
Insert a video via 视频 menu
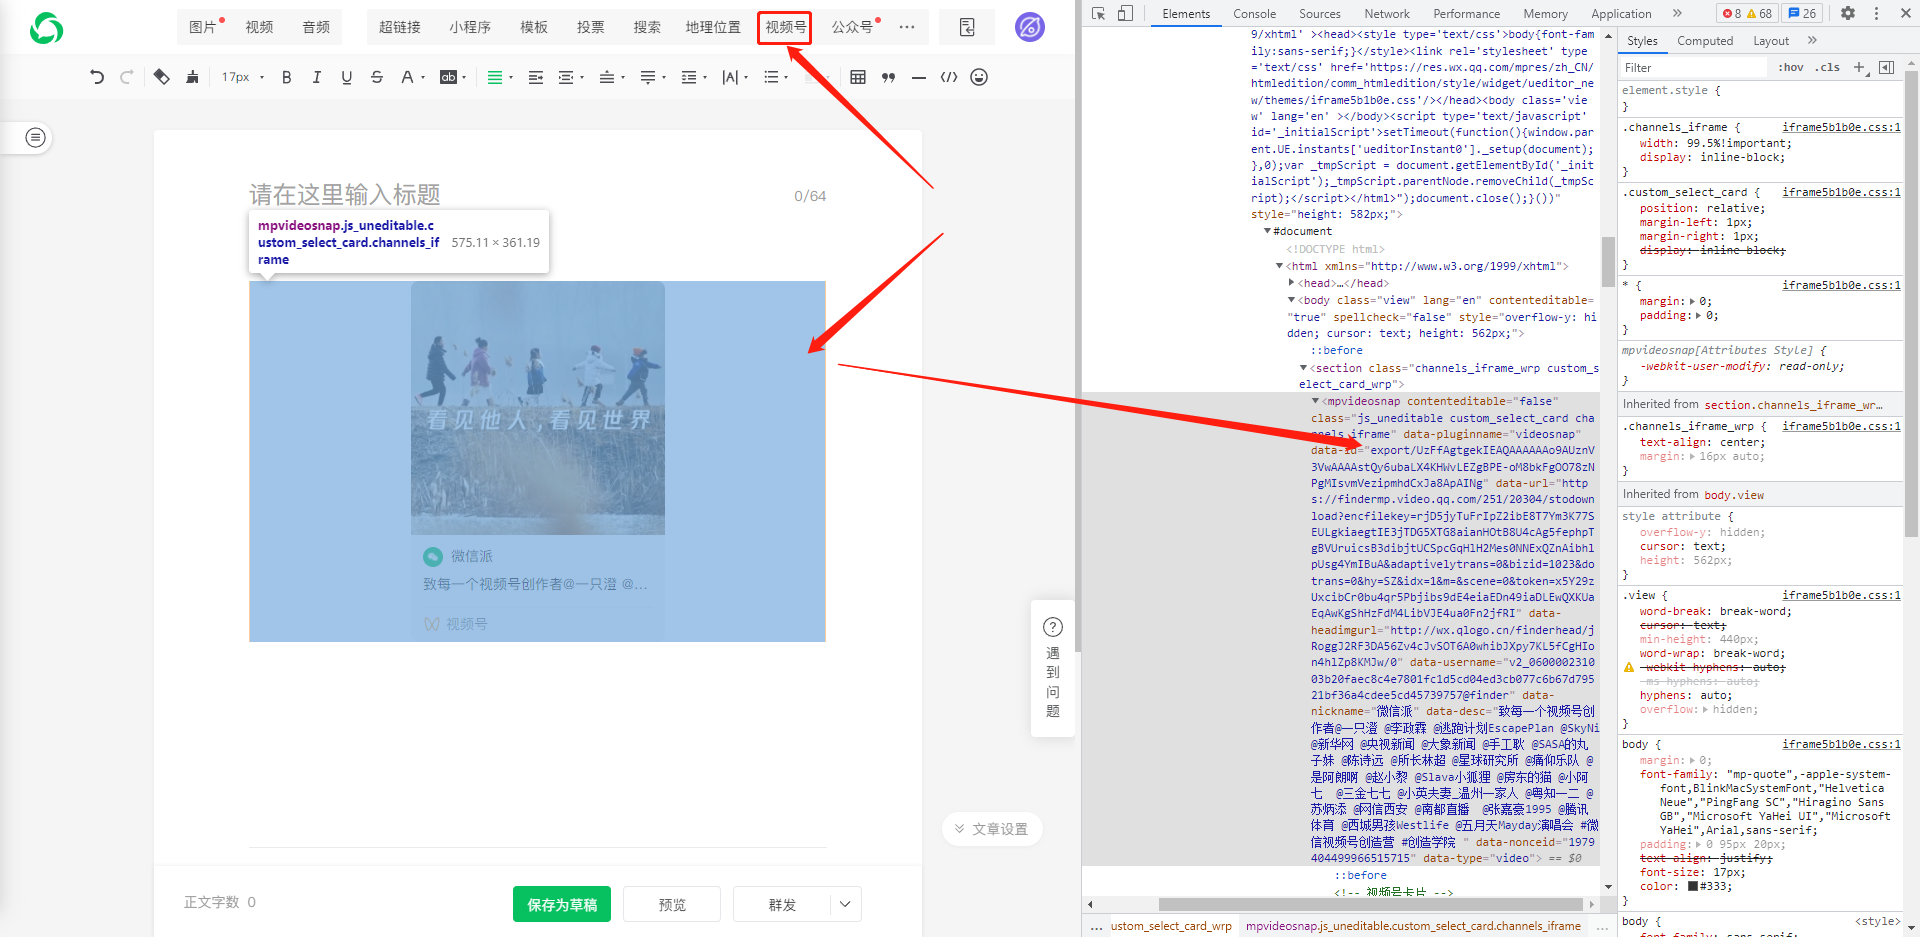(259, 27)
